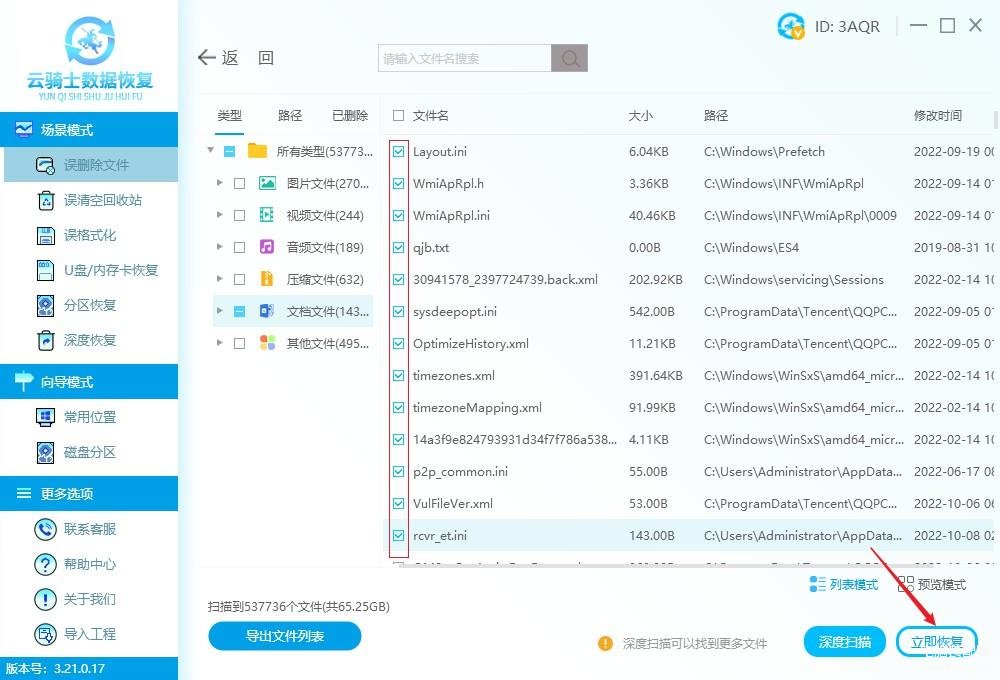Click the 导入工程 import project icon
The width and height of the screenshot is (1000, 680).
tap(45, 634)
